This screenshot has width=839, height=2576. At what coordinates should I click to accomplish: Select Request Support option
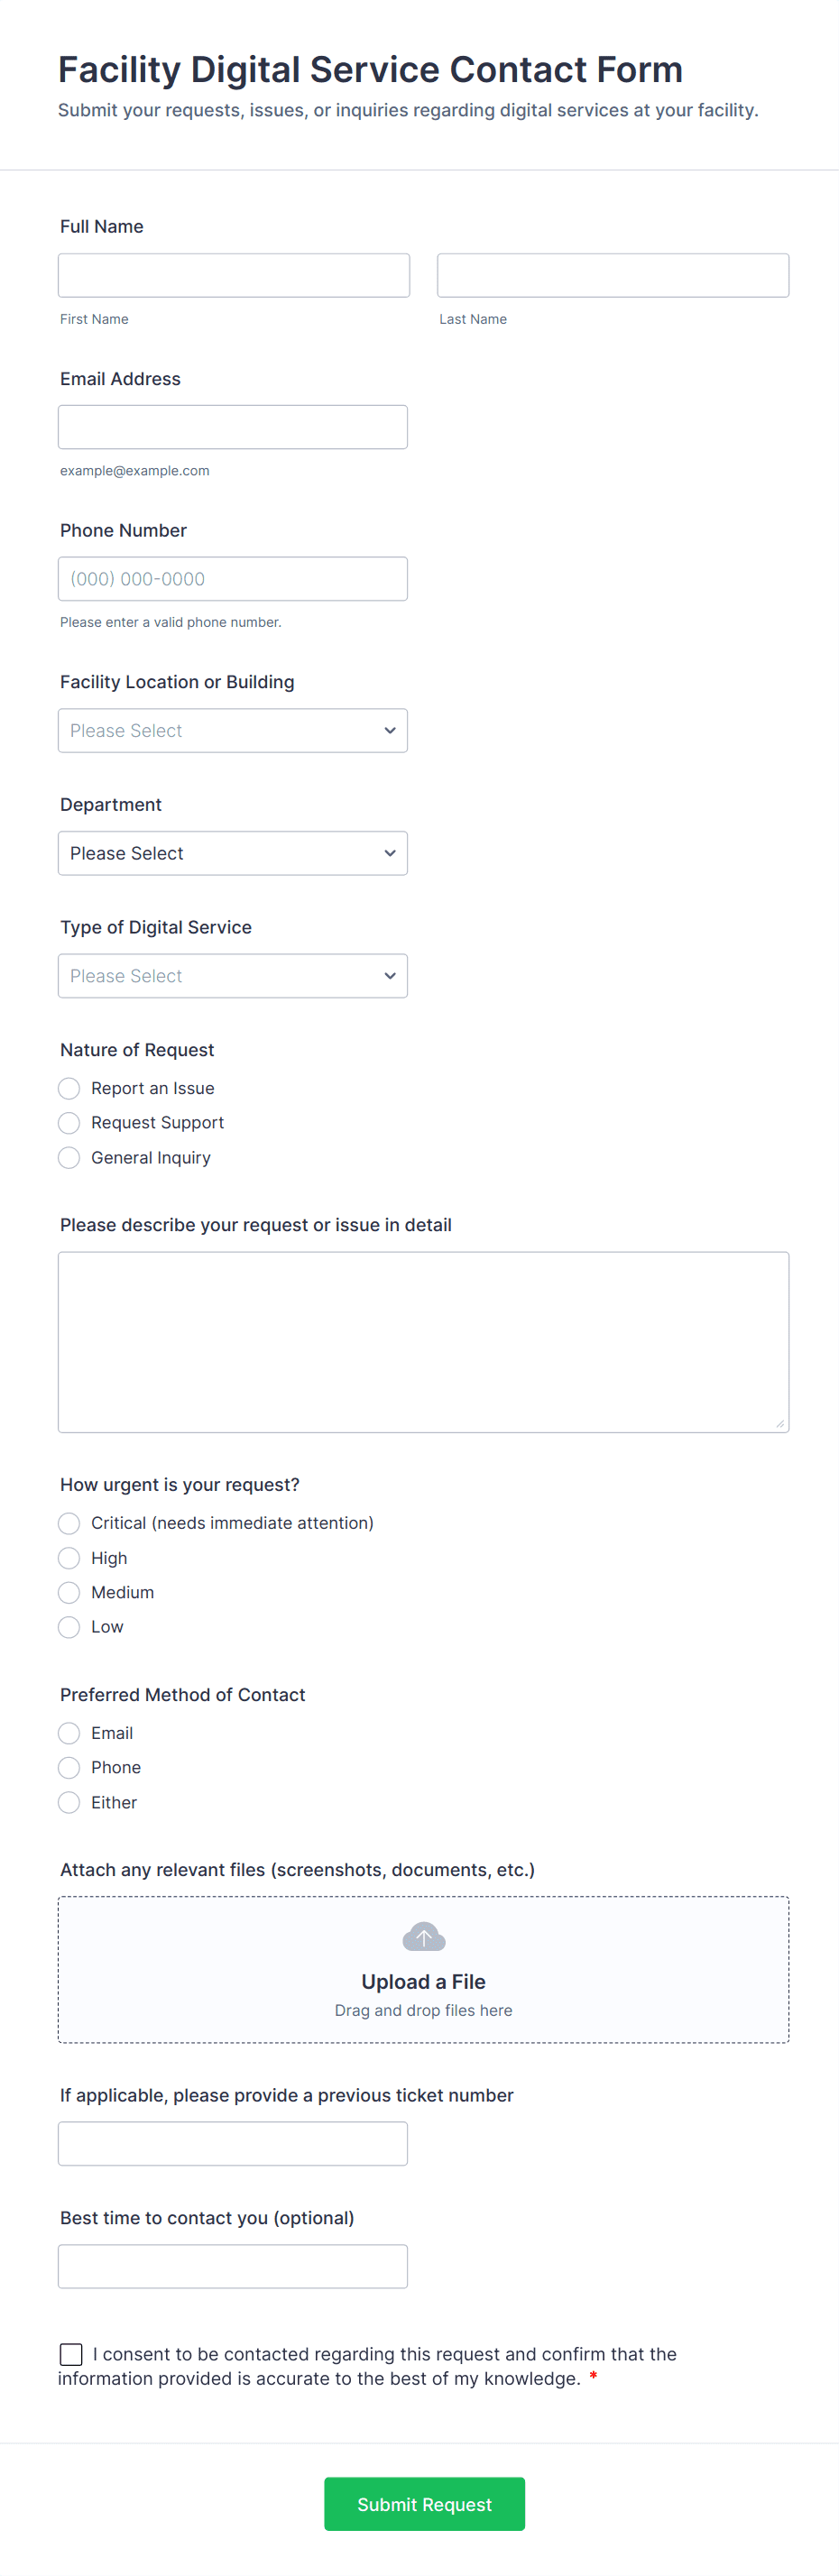point(68,1122)
